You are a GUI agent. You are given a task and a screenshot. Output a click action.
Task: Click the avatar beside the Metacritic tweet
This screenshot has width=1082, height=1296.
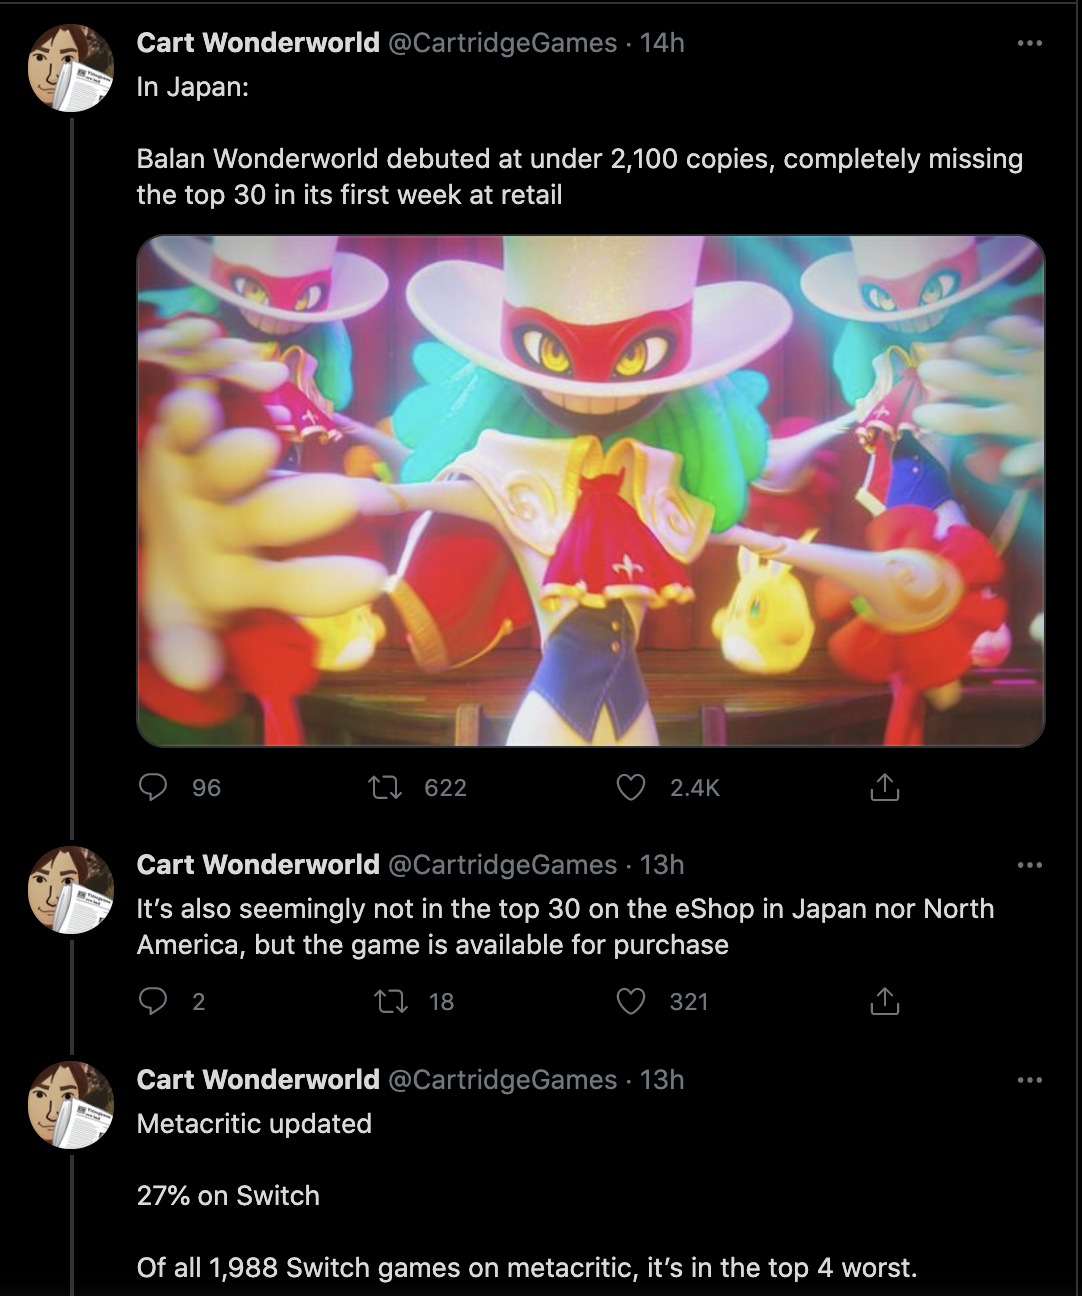click(x=71, y=1105)
